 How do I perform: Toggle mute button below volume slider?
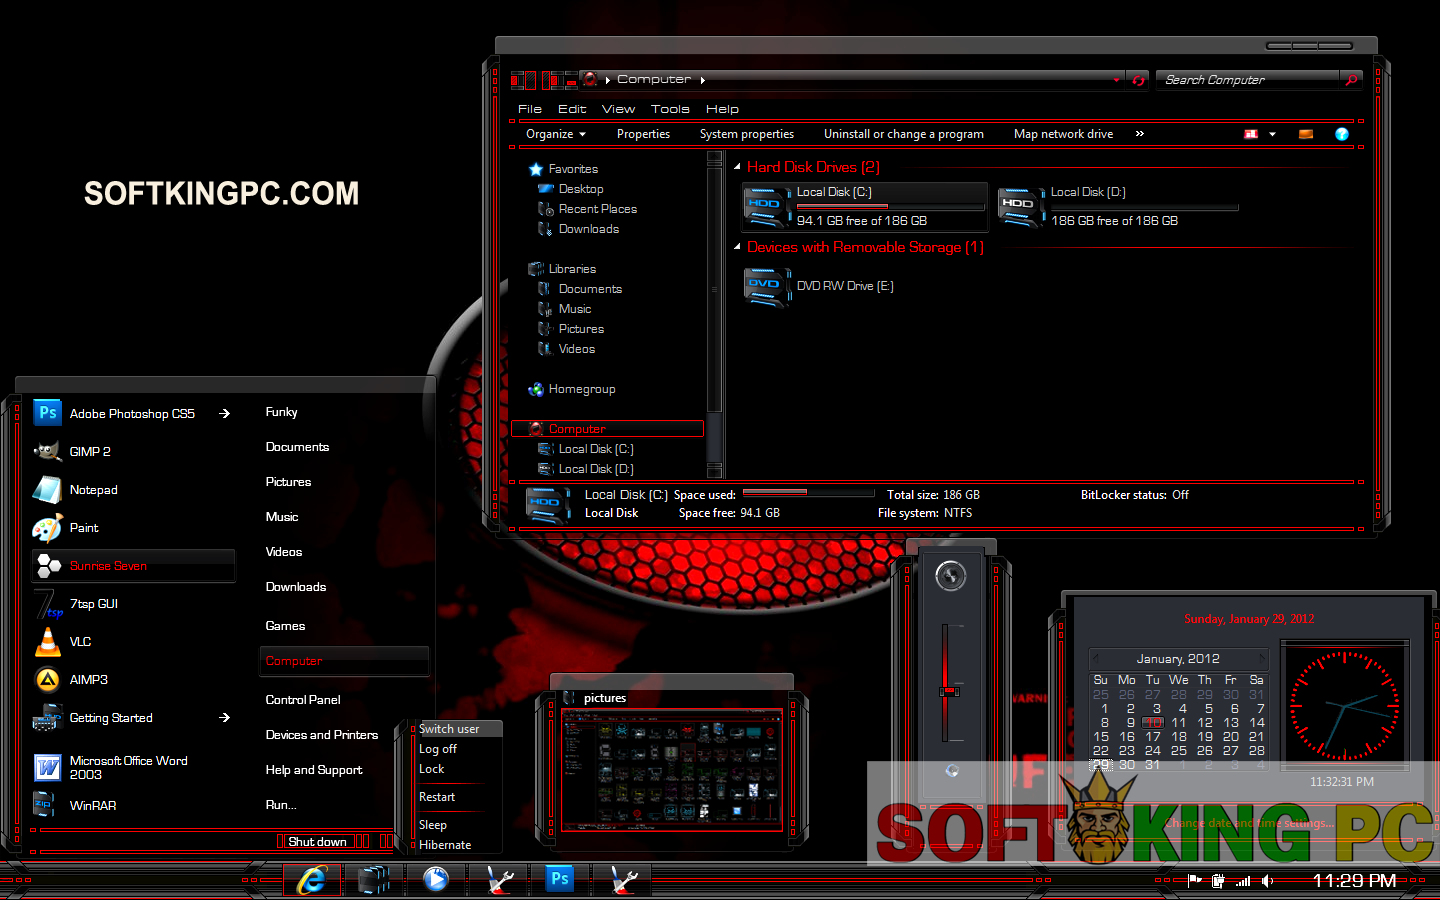click(952, 770)
